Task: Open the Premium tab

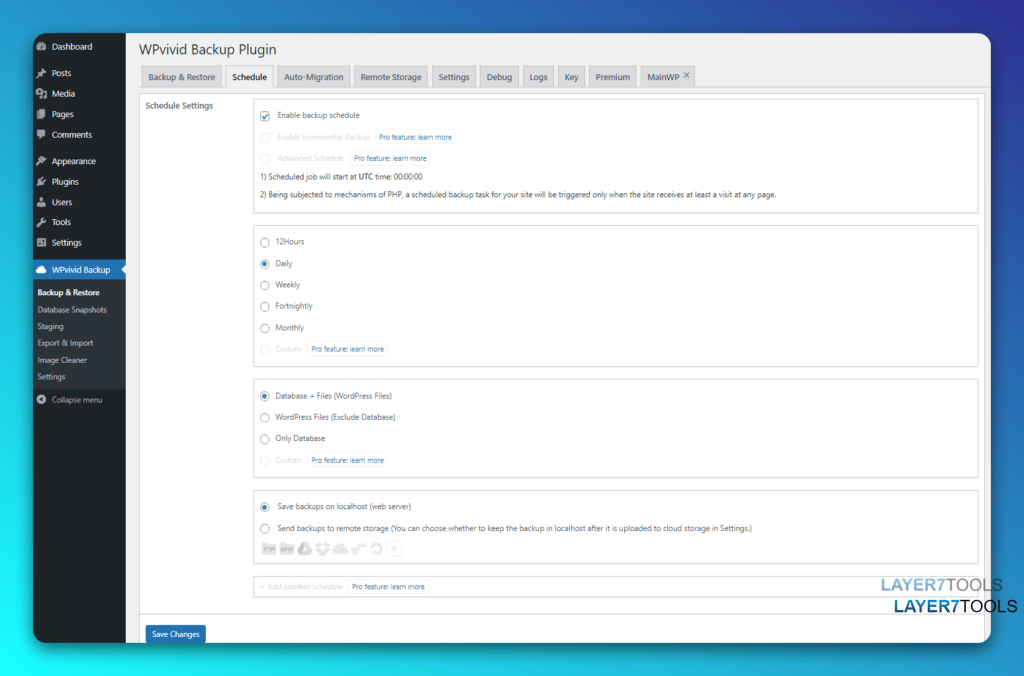Action: (613, 76)
